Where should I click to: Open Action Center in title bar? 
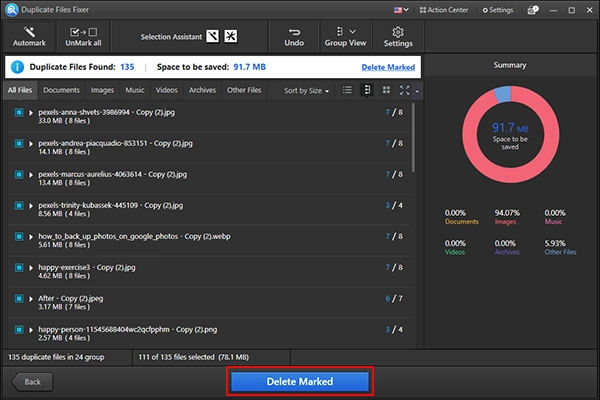coord(443,10)
